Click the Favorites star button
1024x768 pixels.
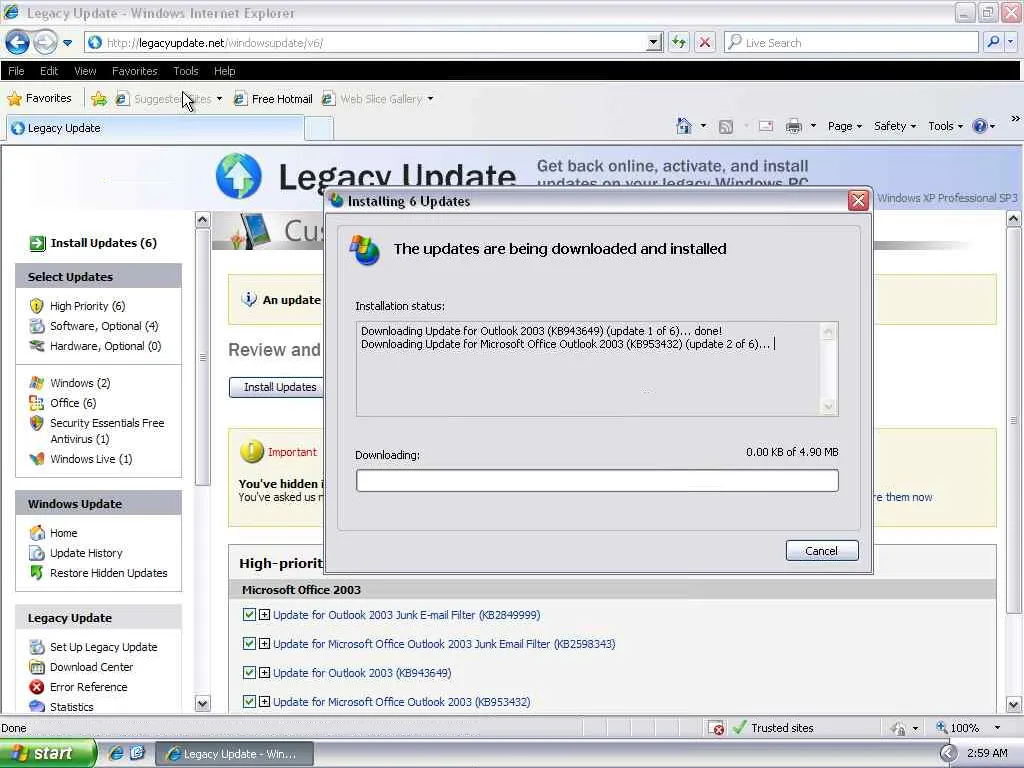coord(39,99)
